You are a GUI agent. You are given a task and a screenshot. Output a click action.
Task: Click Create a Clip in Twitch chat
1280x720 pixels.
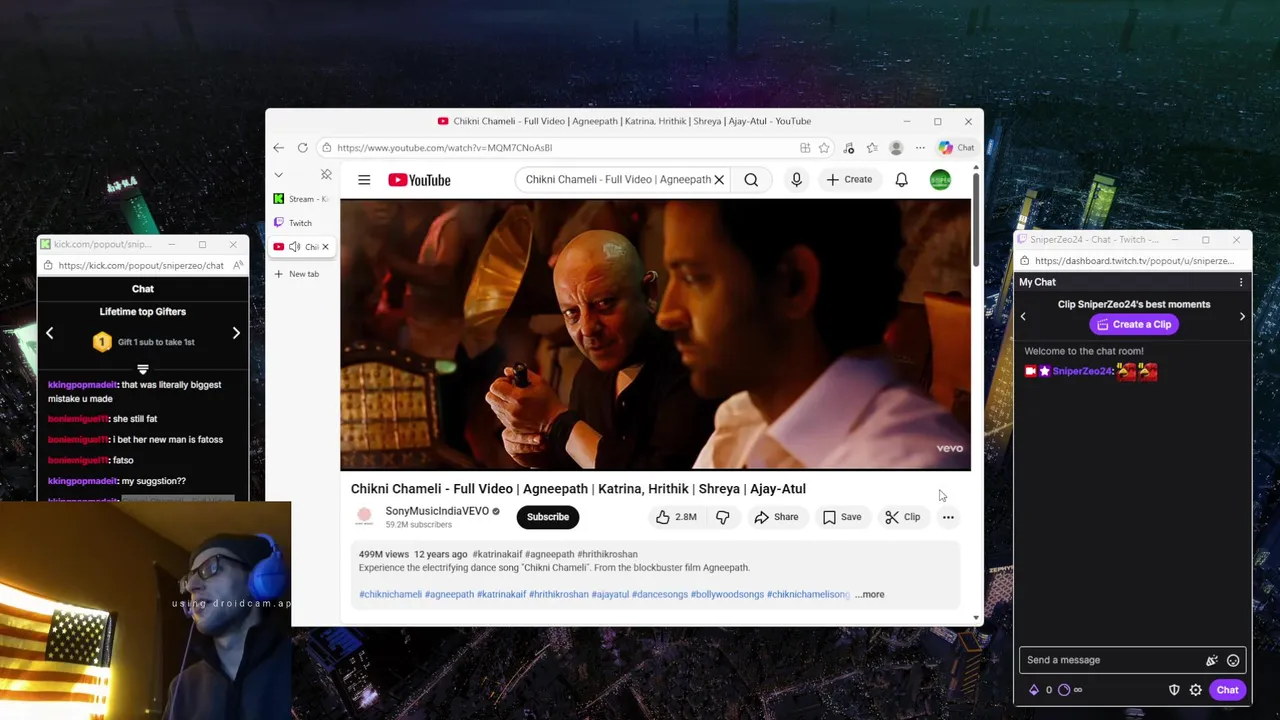[1134, 324]
